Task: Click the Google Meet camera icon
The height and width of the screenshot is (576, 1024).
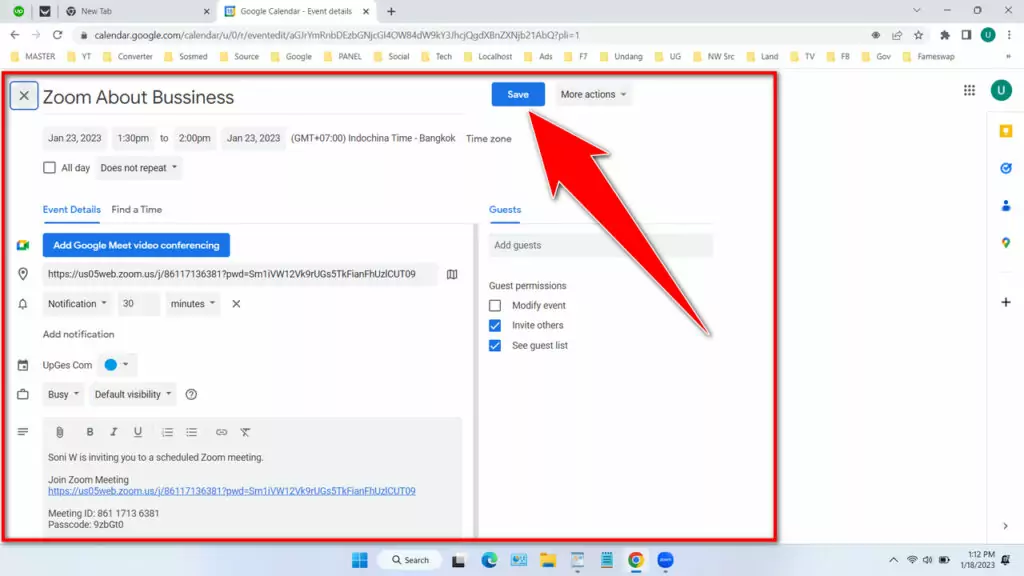Action: click(23, 246)
